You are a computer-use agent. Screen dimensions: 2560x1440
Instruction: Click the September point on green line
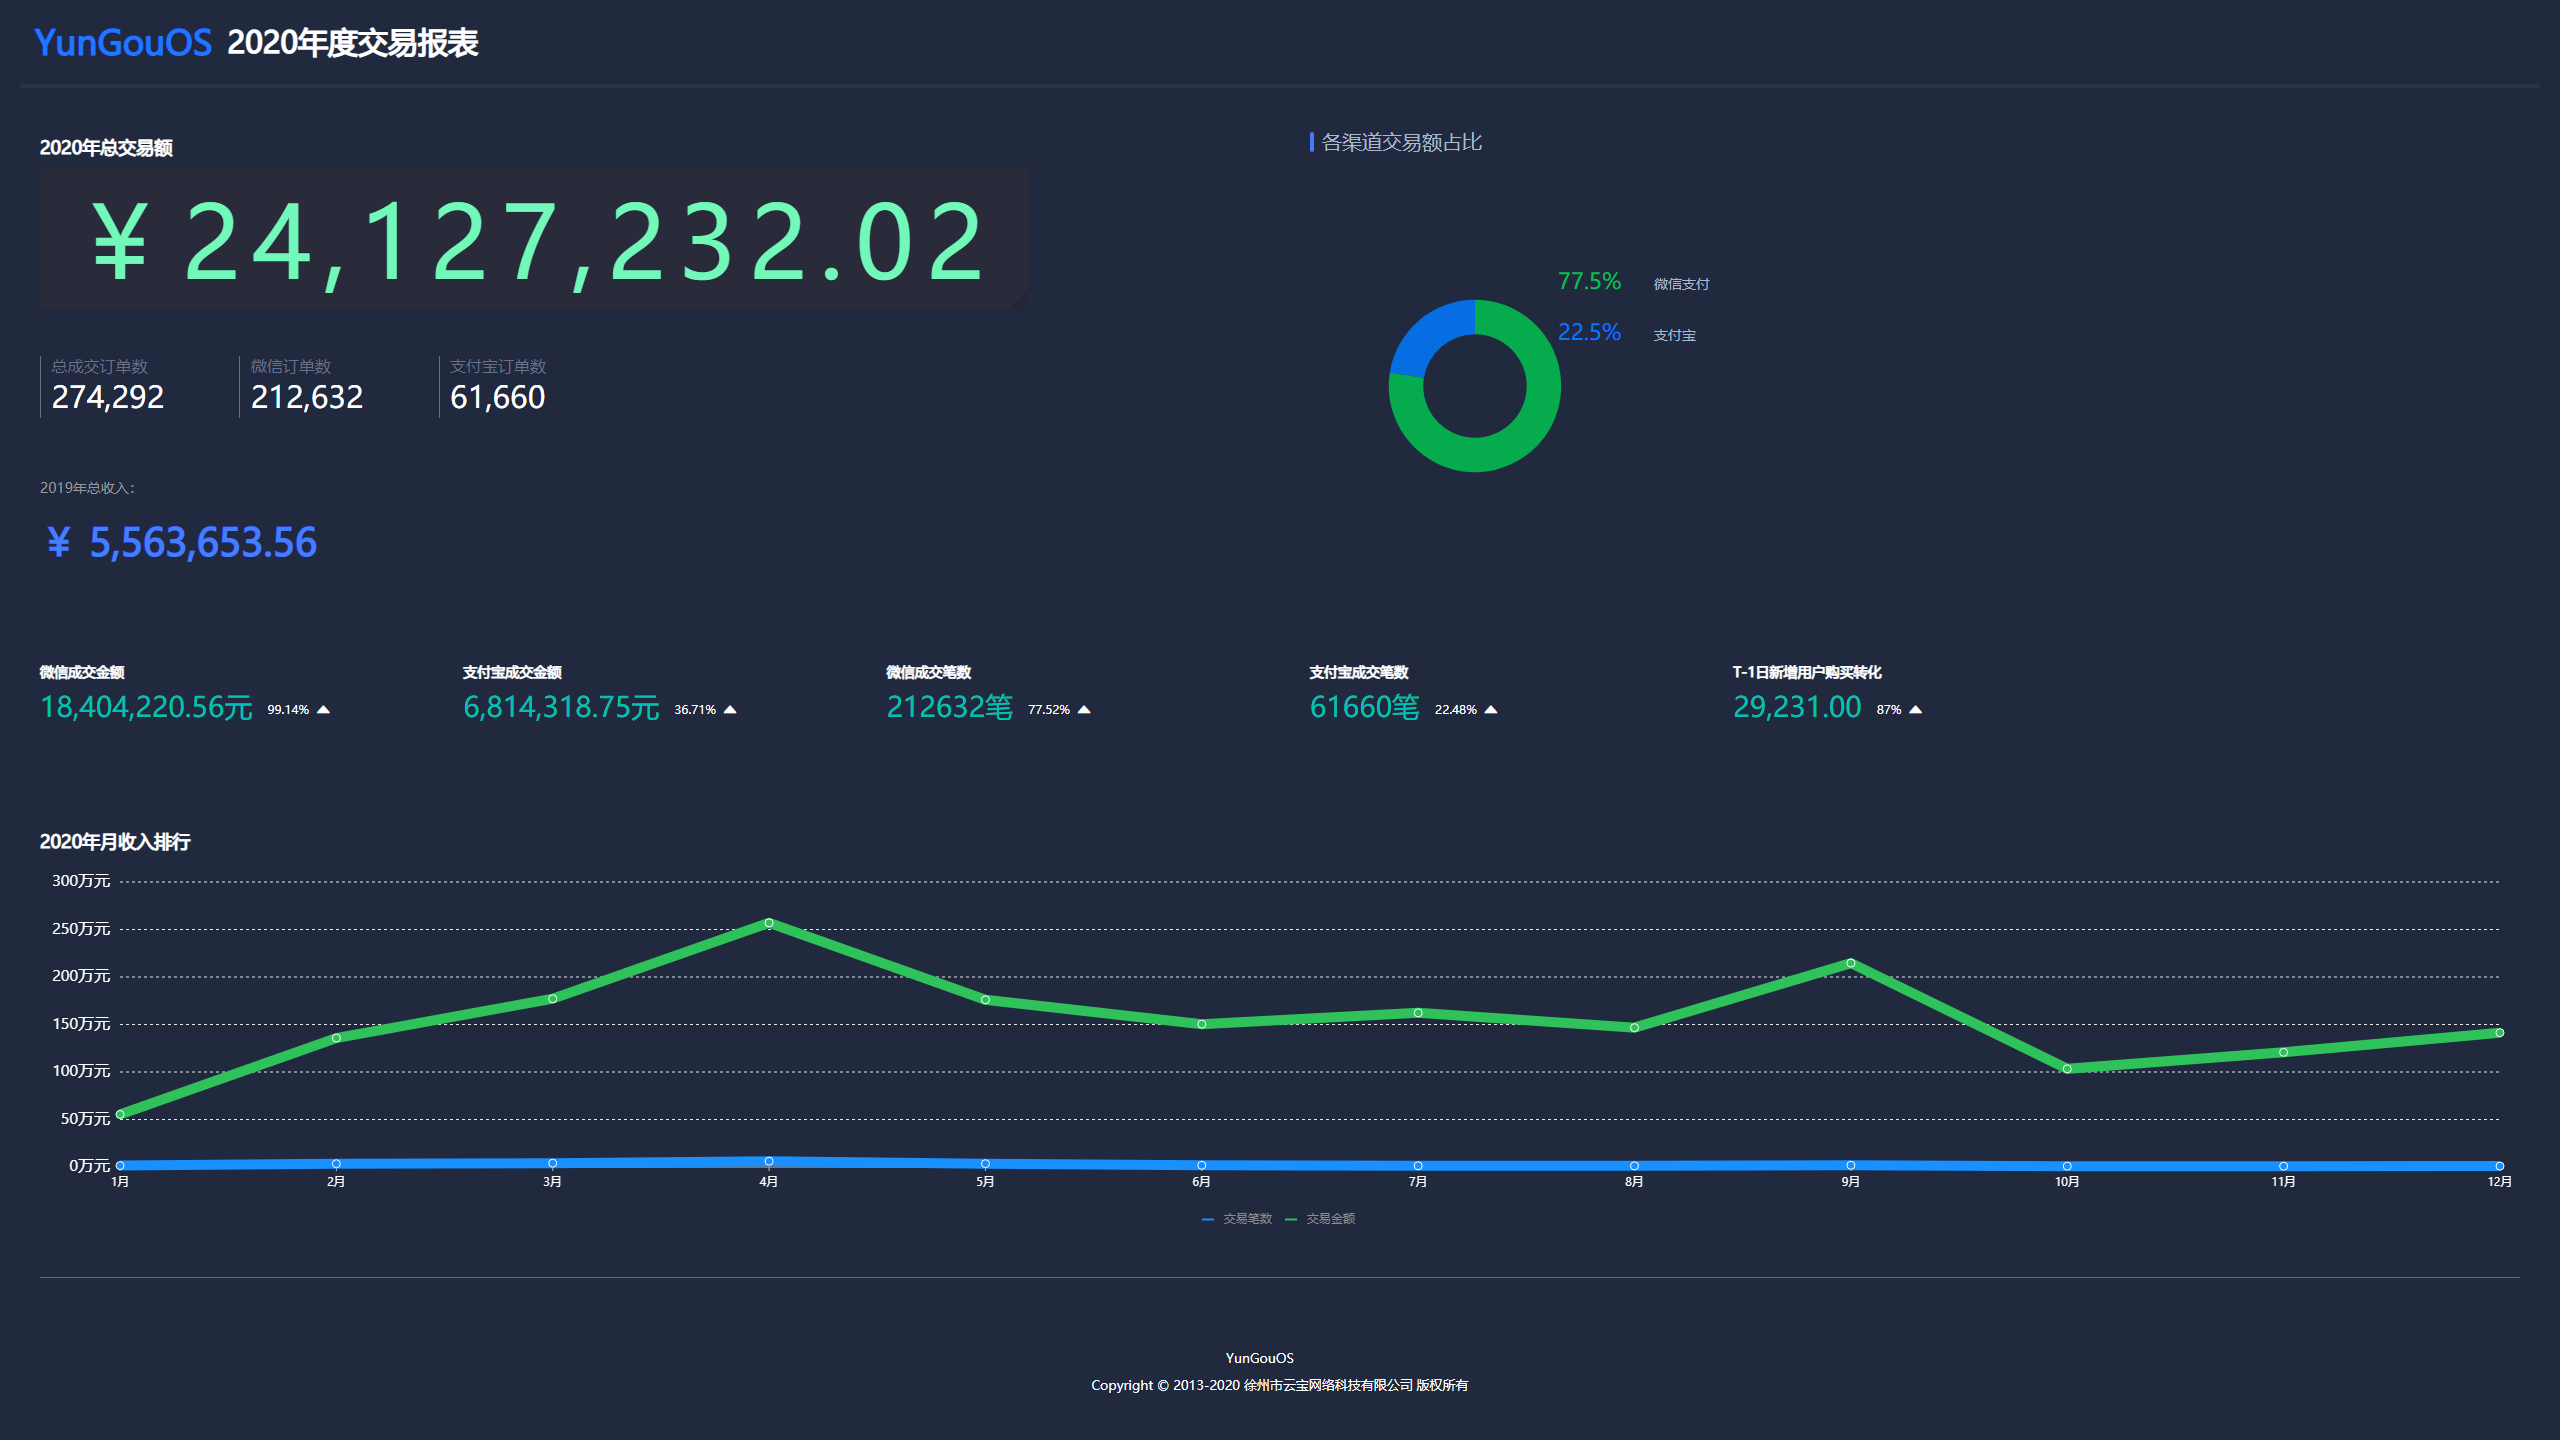click(x=1851, y=963)
